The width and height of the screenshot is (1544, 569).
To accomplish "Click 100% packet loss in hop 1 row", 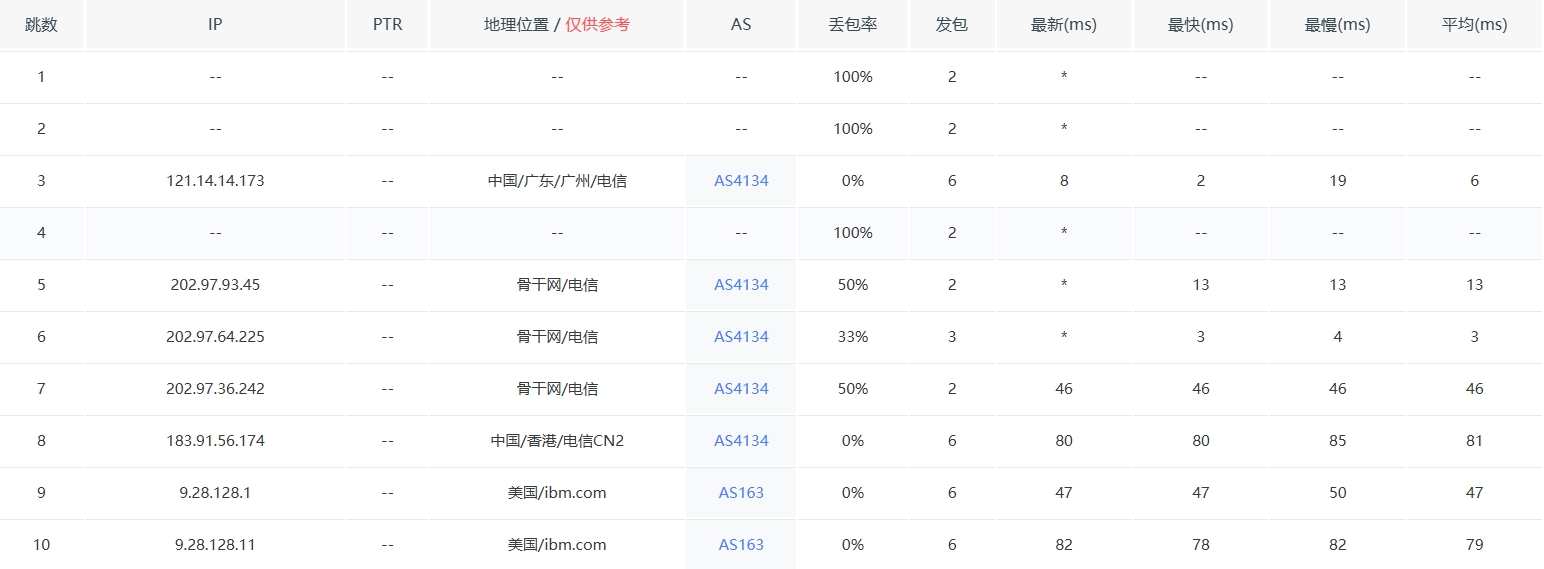I will (853, 77).
